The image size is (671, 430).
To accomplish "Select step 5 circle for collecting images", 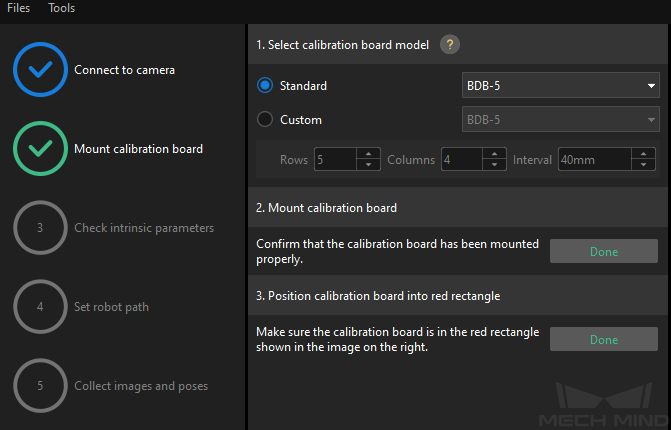I will (x=40, y=386).
